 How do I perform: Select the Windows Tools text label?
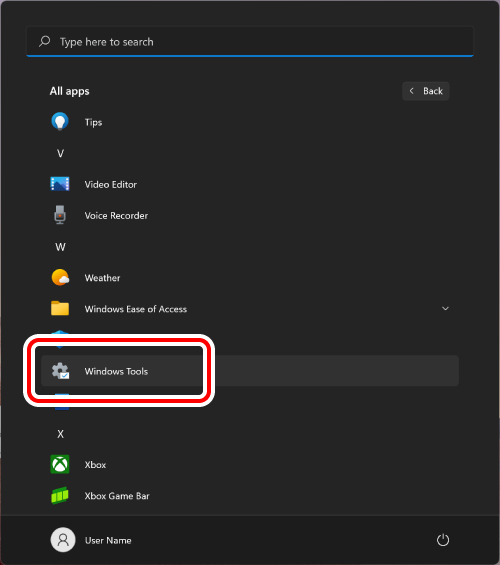pos(116,371)
